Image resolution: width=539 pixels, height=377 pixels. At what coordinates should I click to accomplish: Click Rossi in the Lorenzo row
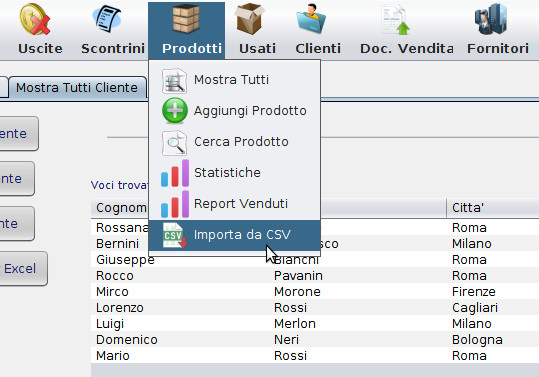click(290, 308)
